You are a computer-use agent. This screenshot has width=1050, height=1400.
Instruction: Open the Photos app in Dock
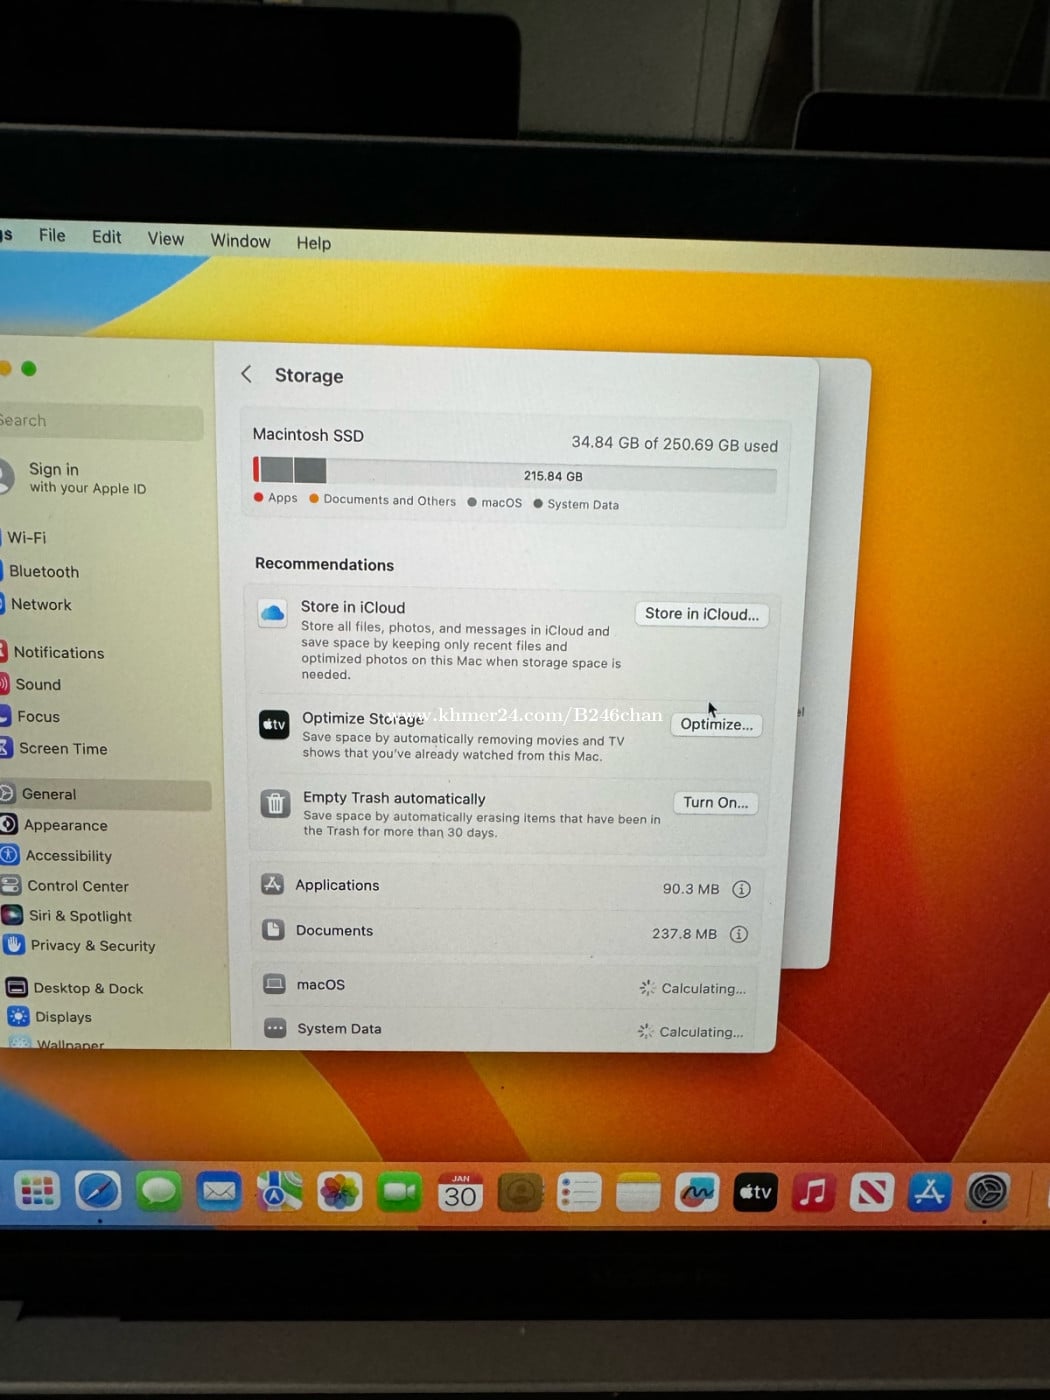[339, 1192]
